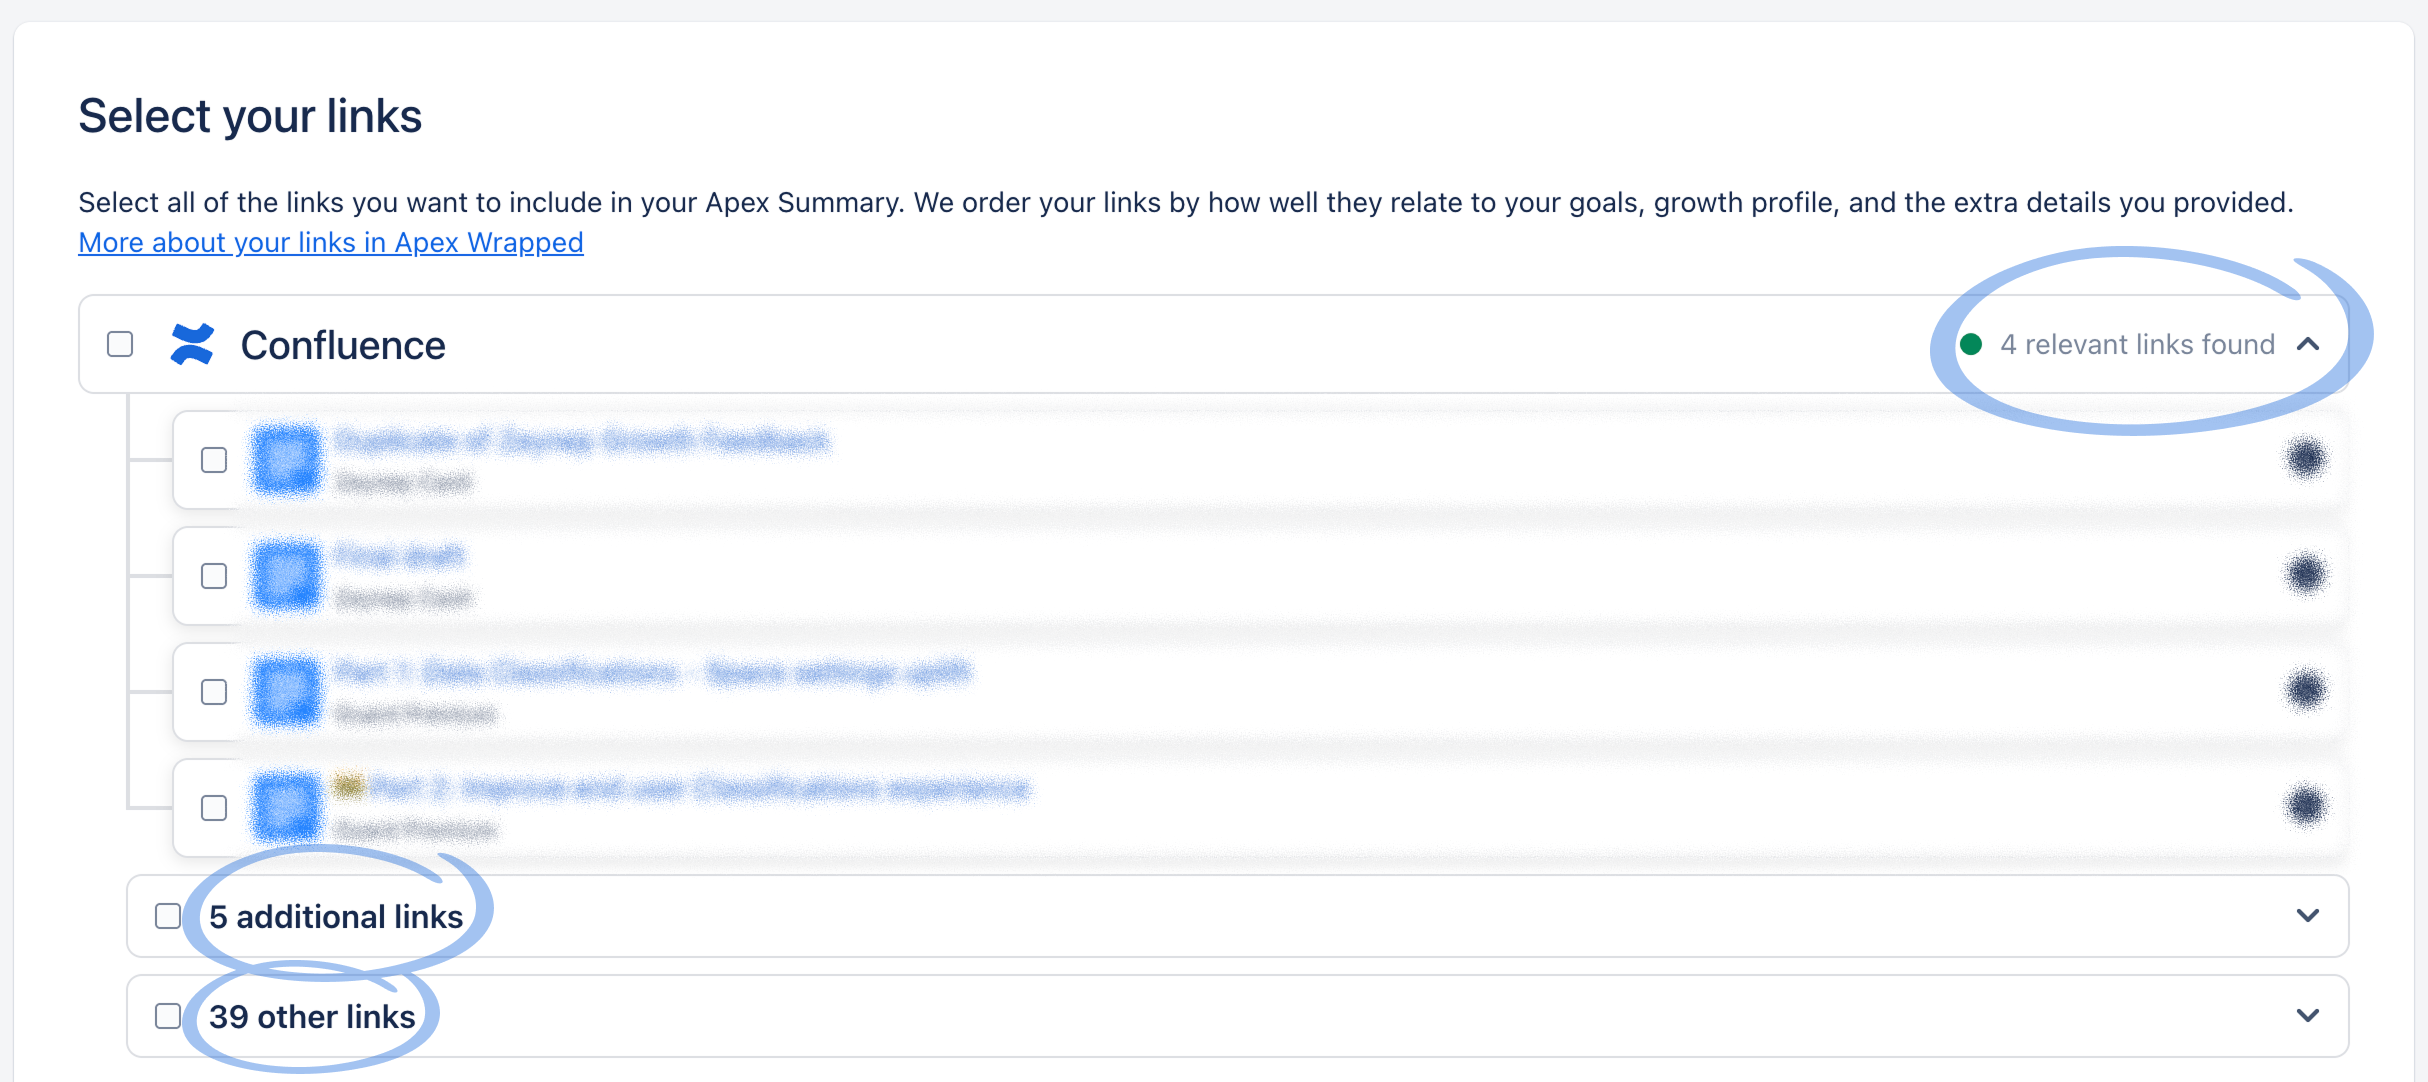Collapse the Confluence section with the up chevron
The image size is (2428, 1082).
click(2308, 344)
